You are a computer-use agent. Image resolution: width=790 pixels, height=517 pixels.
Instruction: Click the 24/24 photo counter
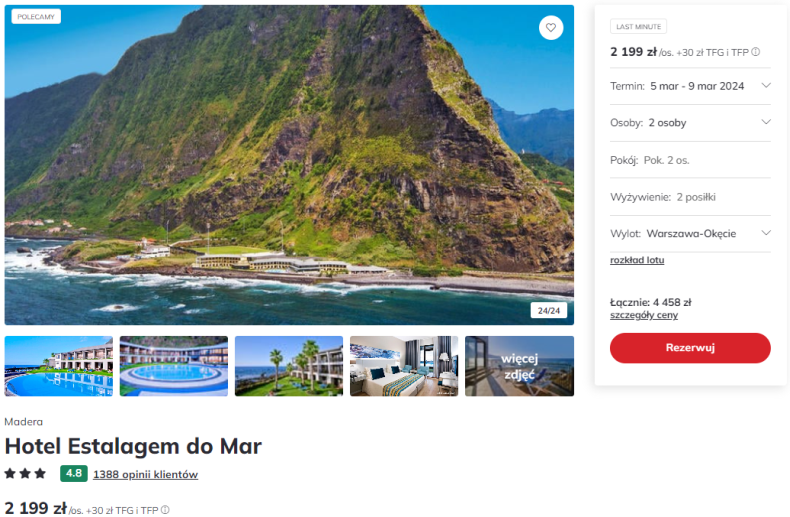(x=549, y=310)
